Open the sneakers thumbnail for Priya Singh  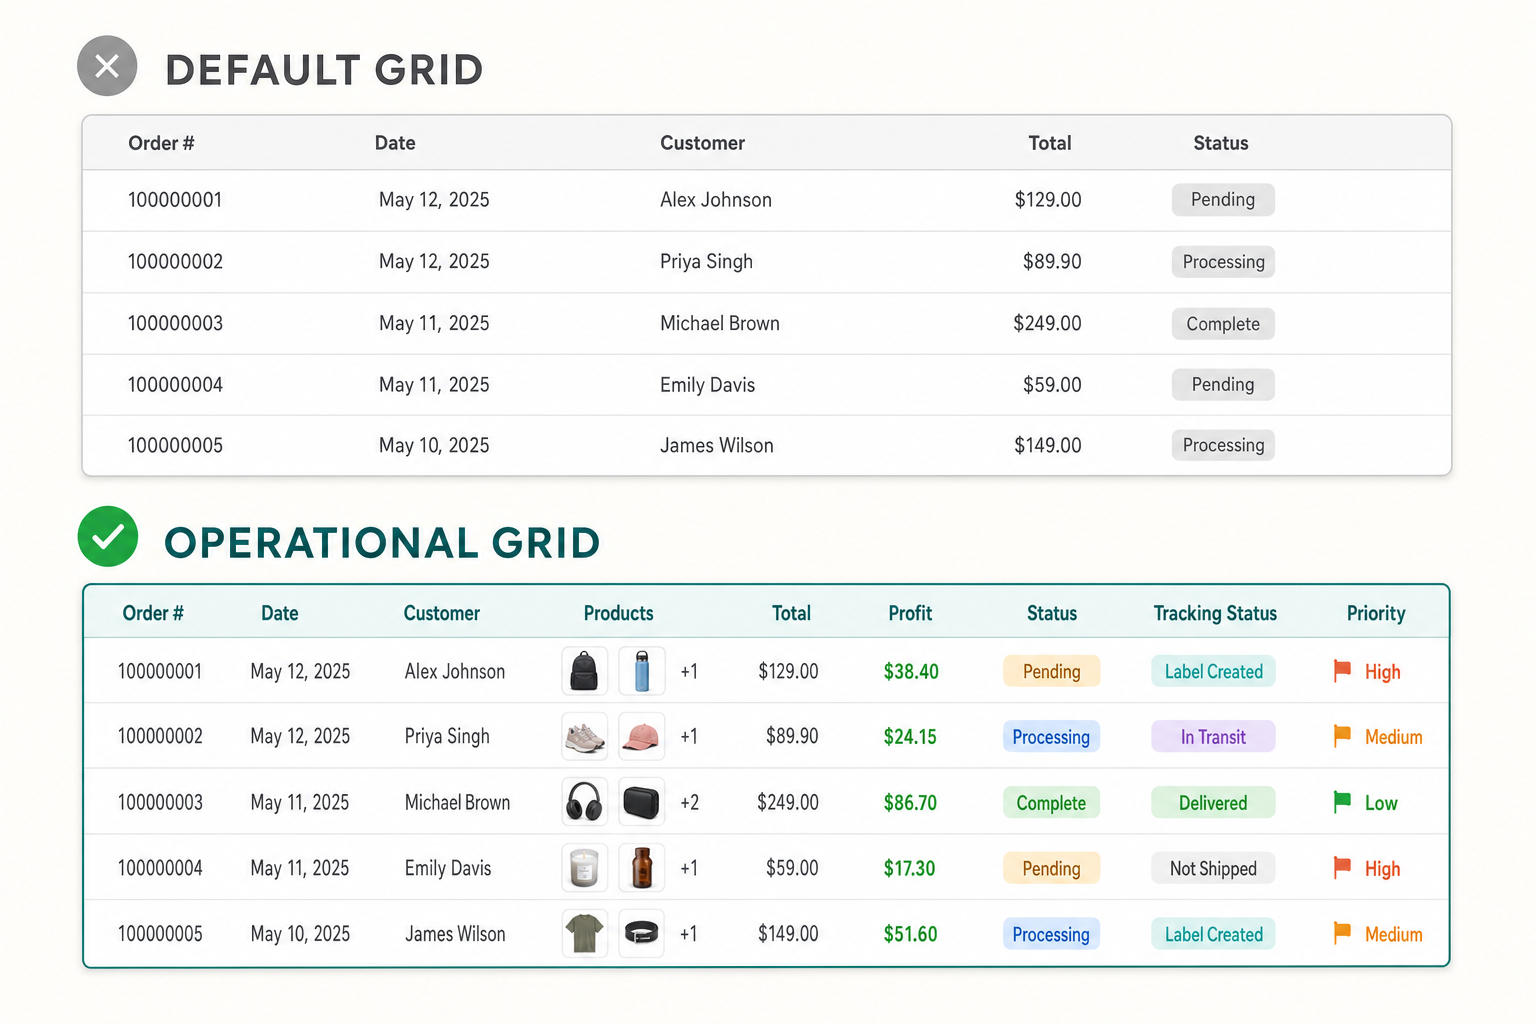point(584,737)
